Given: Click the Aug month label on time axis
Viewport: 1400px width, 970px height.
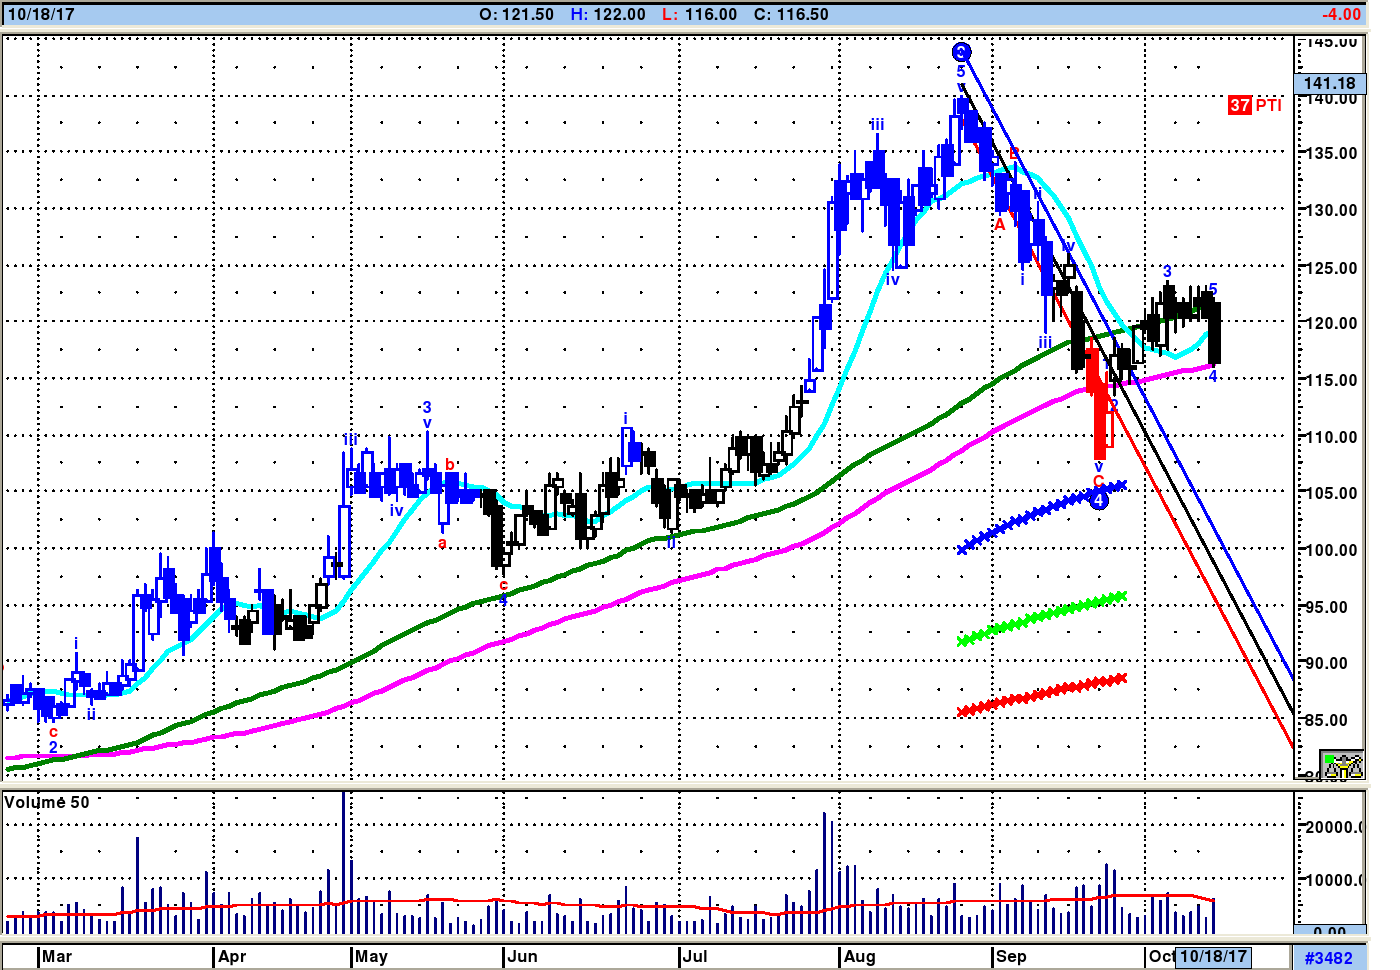Looking at the screenshot, I should click(859, 956).
